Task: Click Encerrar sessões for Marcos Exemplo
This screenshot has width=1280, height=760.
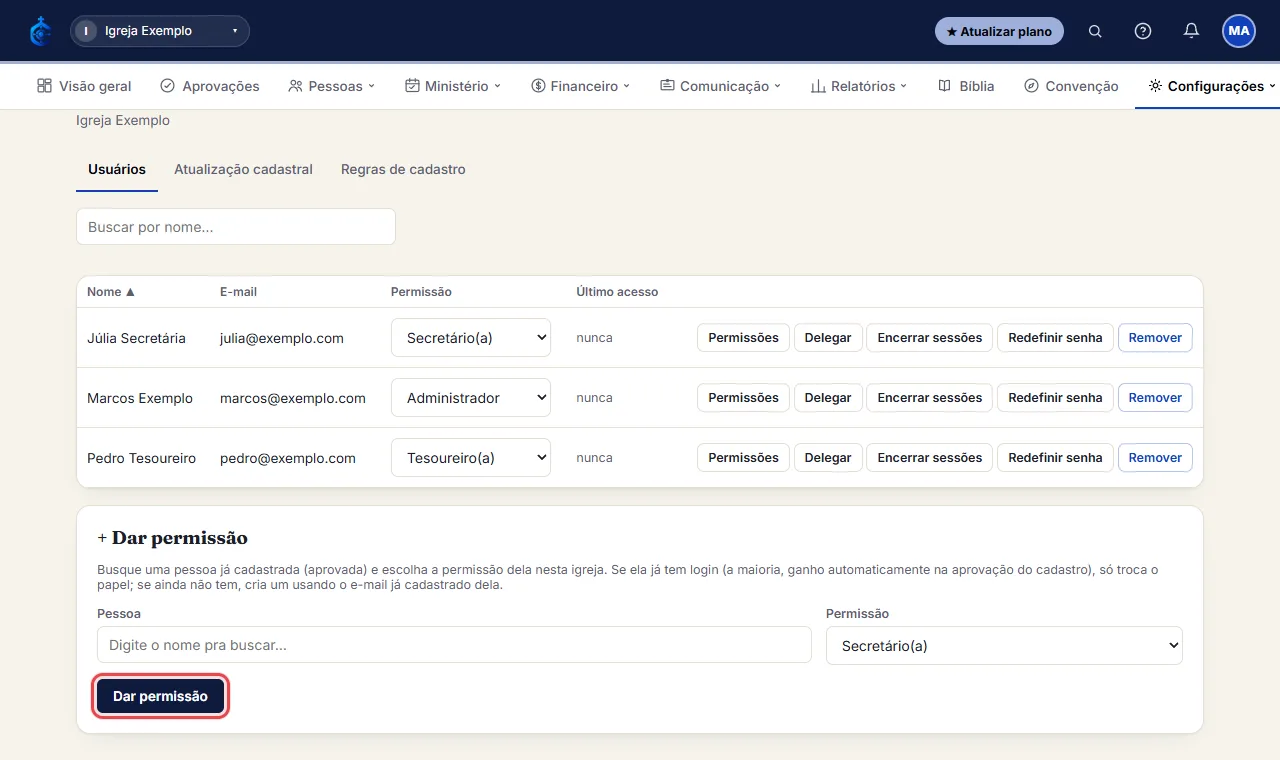Action: [930, 398]
